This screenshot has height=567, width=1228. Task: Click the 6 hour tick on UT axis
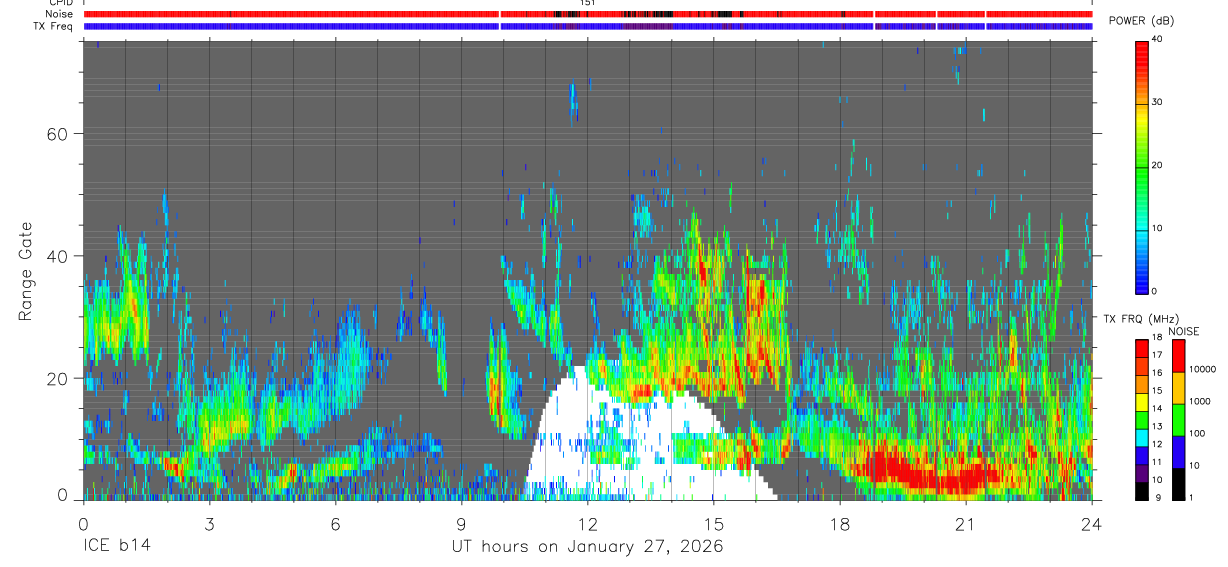pyautogui.click(x=335, y=523)
